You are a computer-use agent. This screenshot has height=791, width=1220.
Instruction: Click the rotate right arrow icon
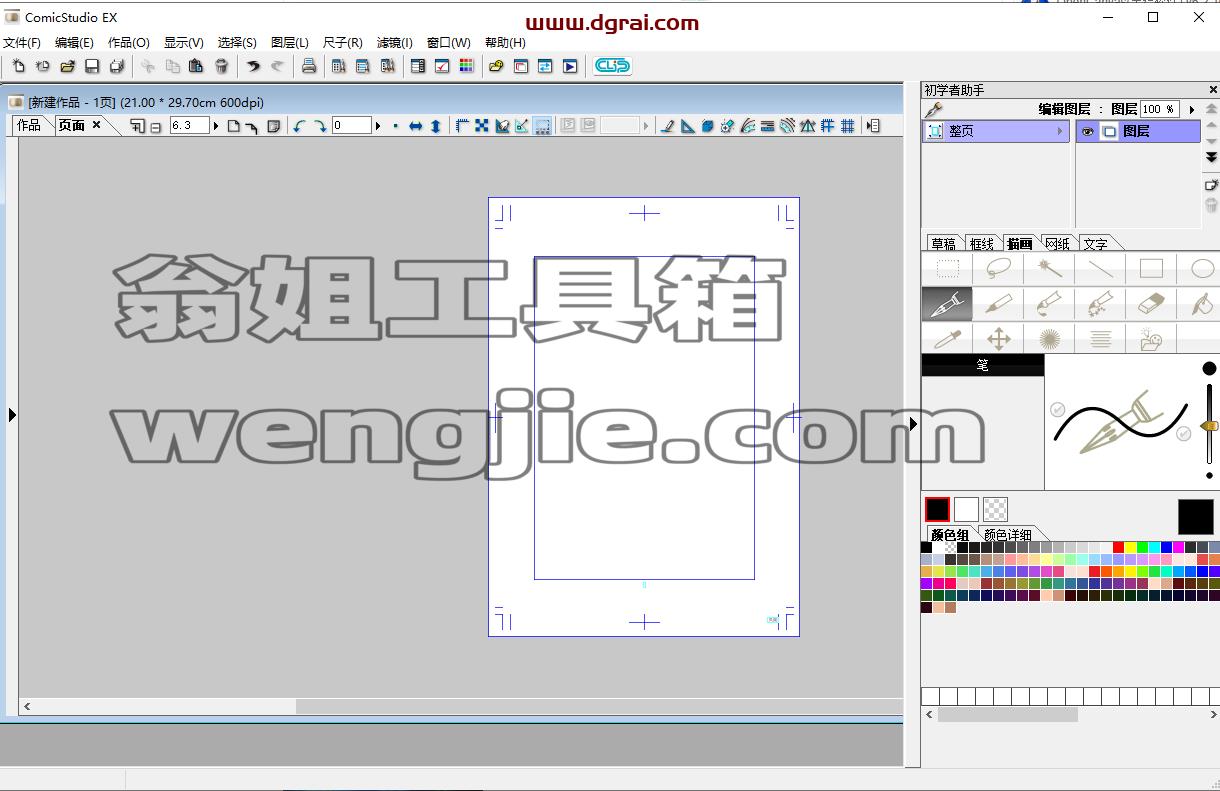(320, 126)
